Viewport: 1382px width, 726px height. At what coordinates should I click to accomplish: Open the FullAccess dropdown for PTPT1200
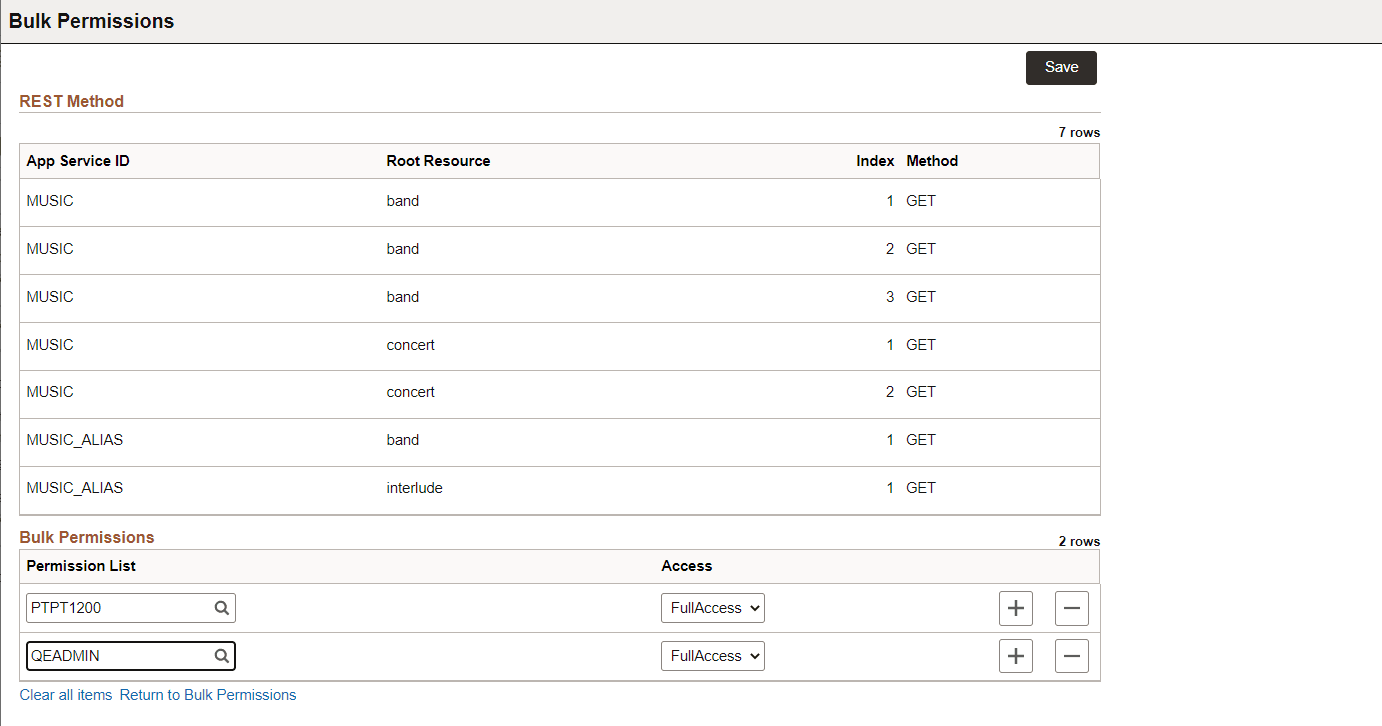(x=712, y=607)
